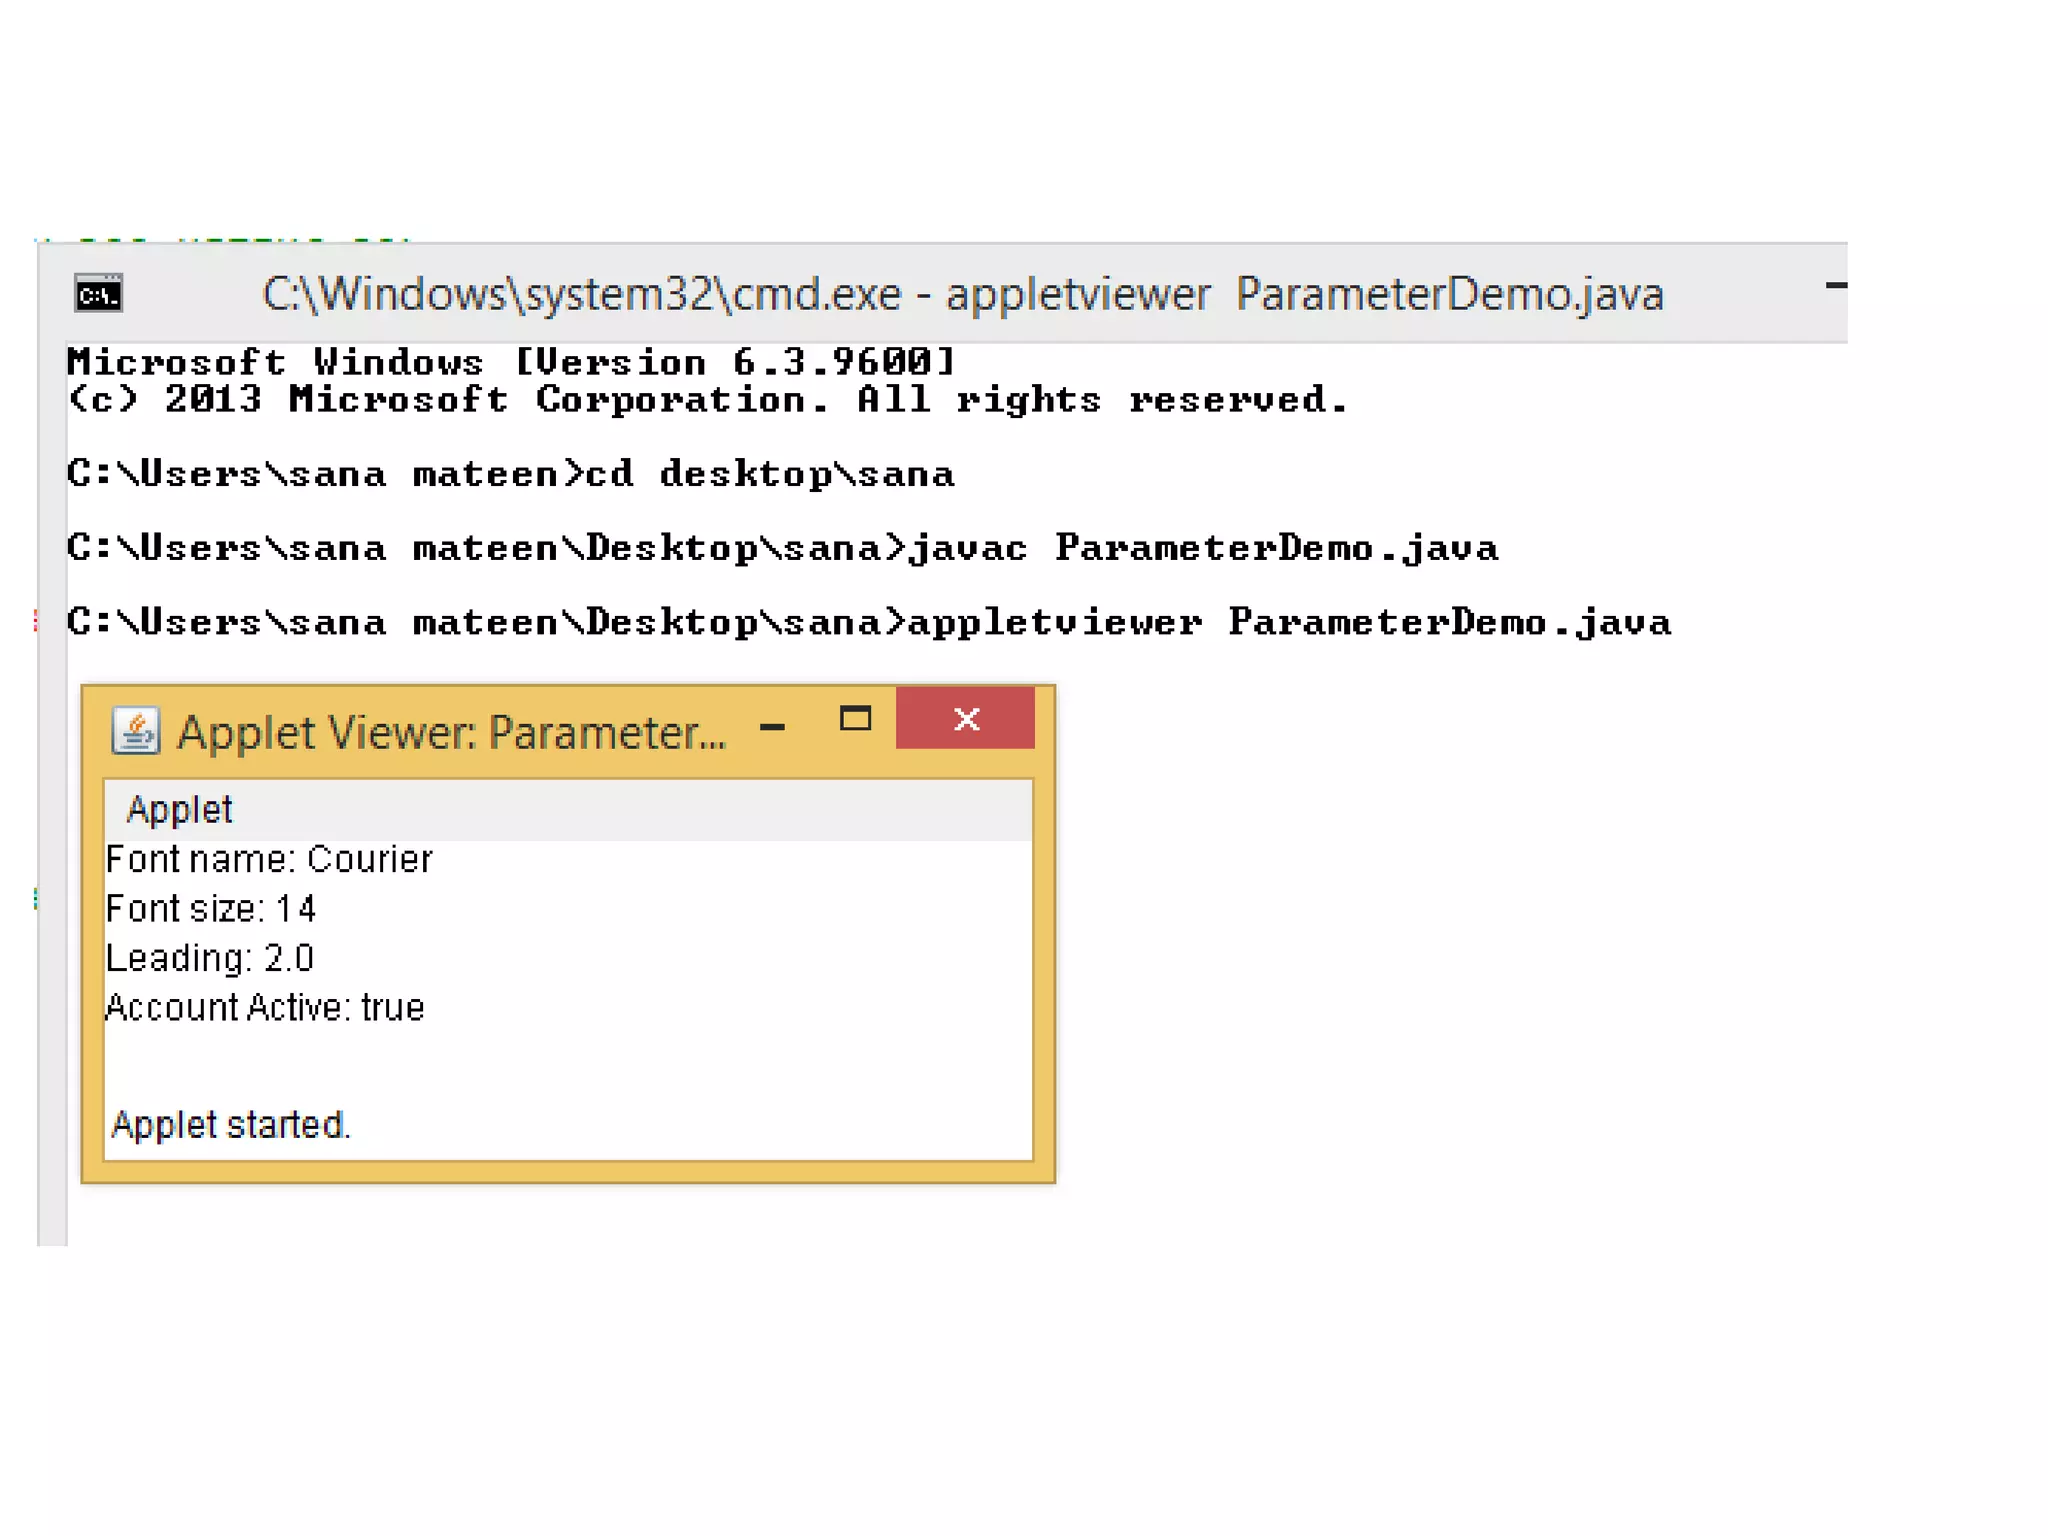Image resolution: width=2048 pixels, height=1536 pixels.
Task: Maximize the Applet Viewer window
Action: tap(855, 719)
